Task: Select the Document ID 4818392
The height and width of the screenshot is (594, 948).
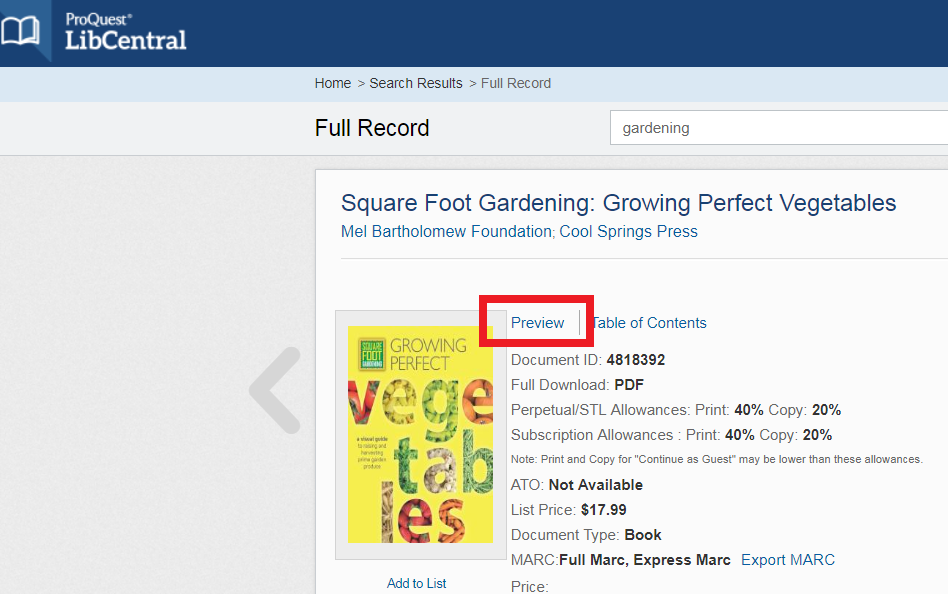Action: [634, 359]
